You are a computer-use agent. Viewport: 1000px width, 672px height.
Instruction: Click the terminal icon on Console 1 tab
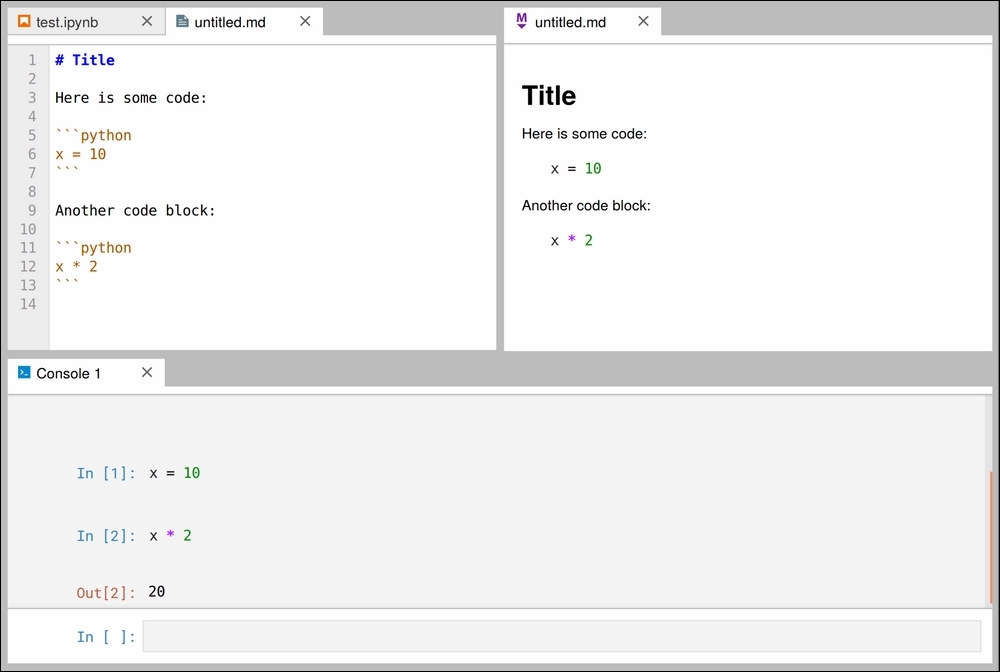coord(24,373)
